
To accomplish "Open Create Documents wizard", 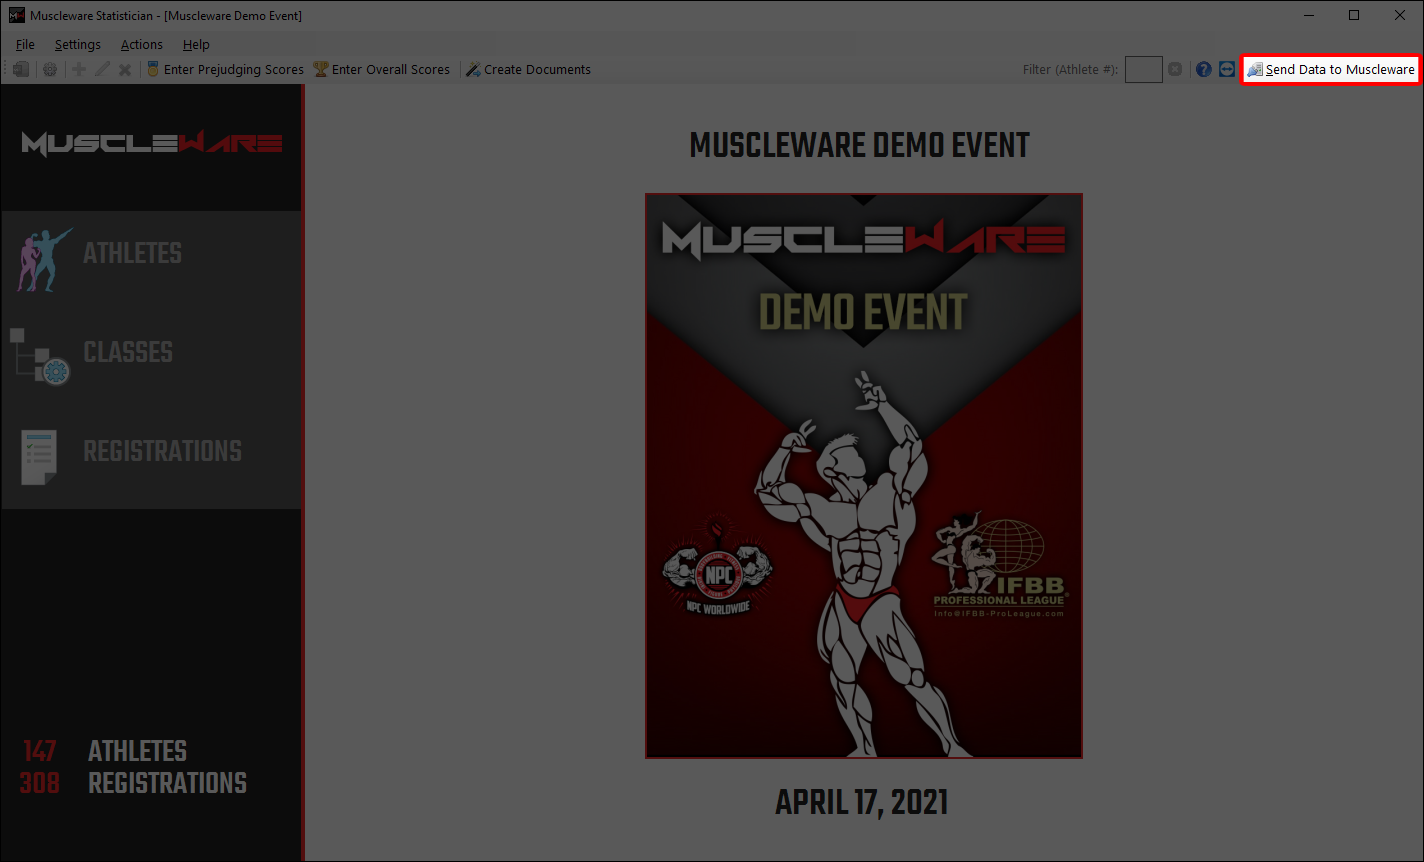I will point(528,70).
